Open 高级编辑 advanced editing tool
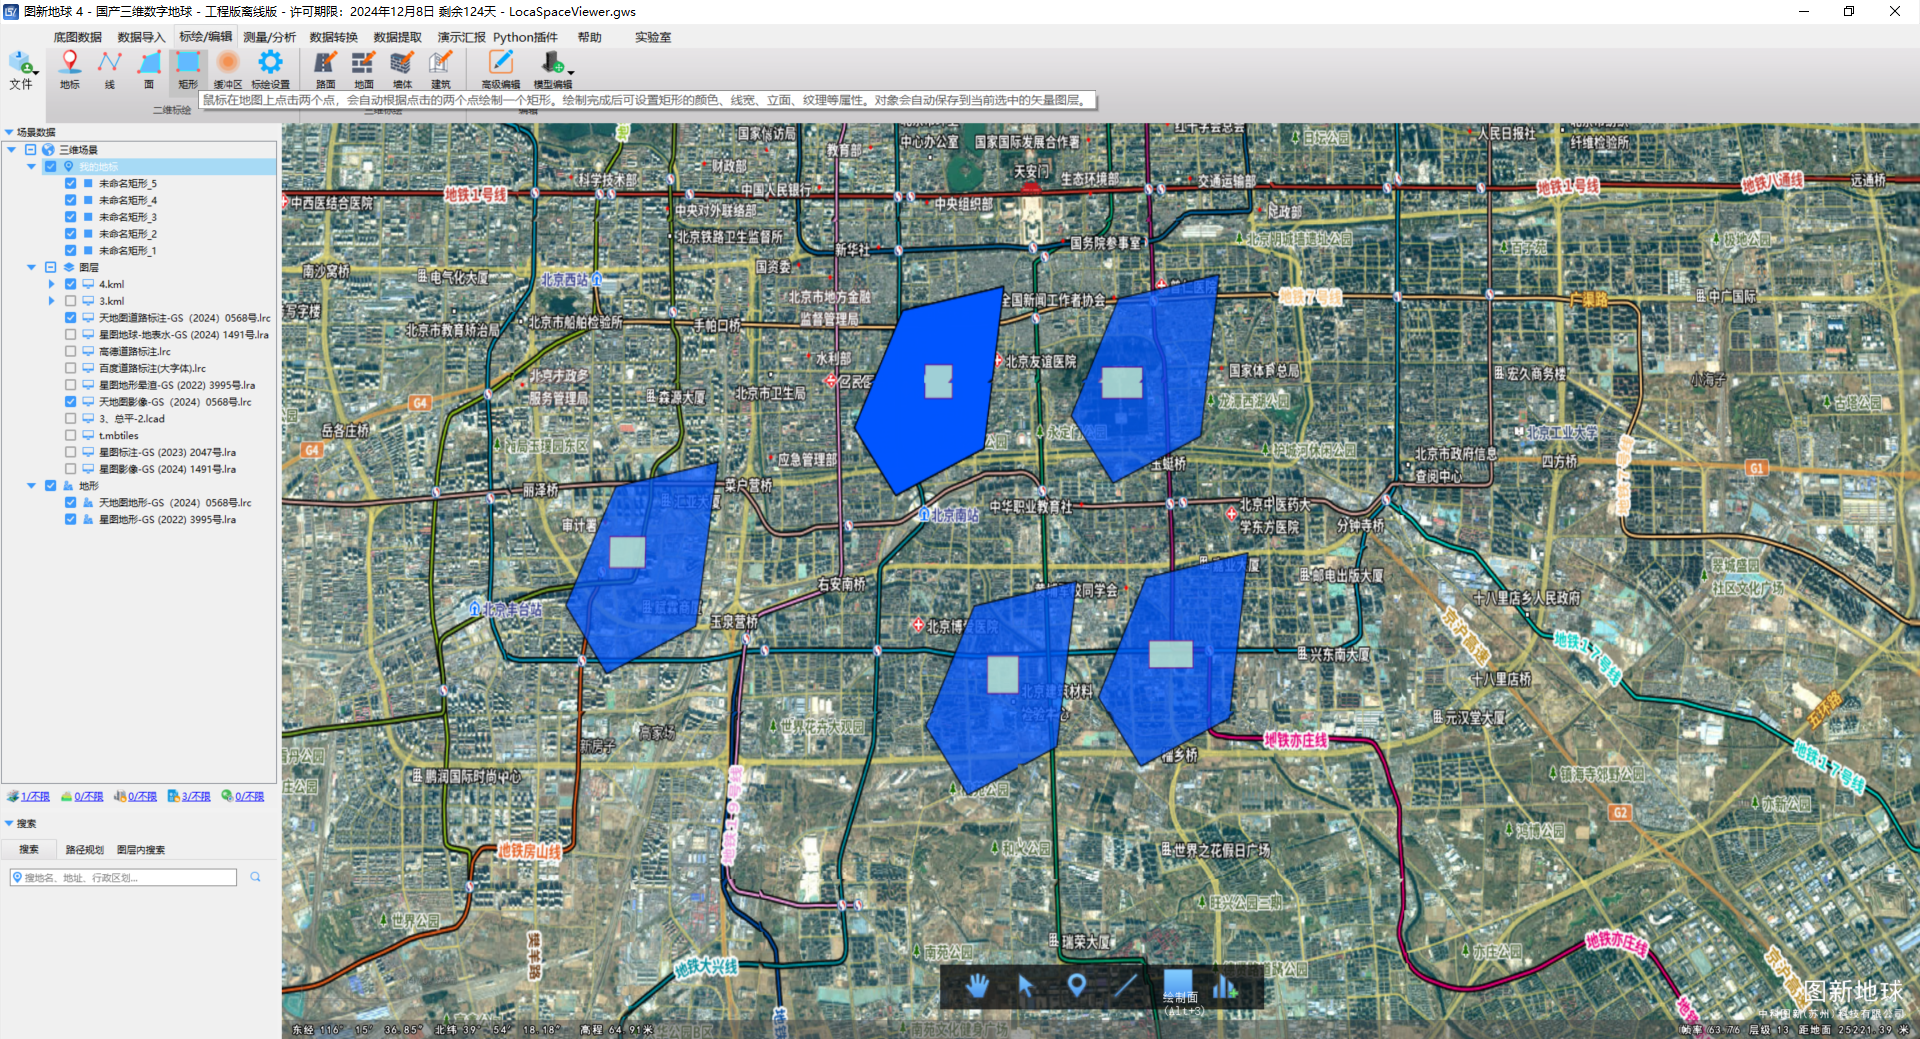This screenshot has height=1039, width=1920. [x=501, y=69]
